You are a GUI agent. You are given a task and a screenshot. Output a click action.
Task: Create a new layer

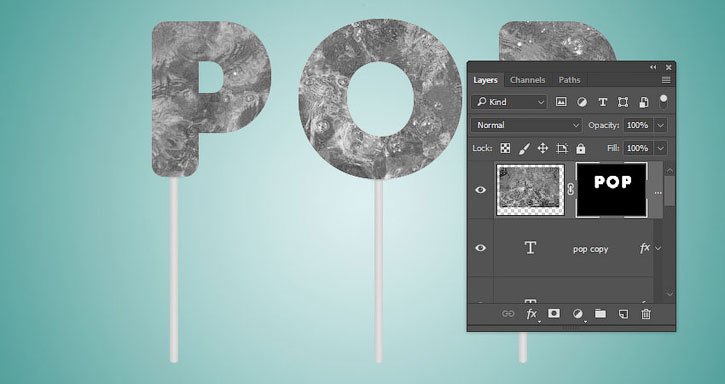623,314
